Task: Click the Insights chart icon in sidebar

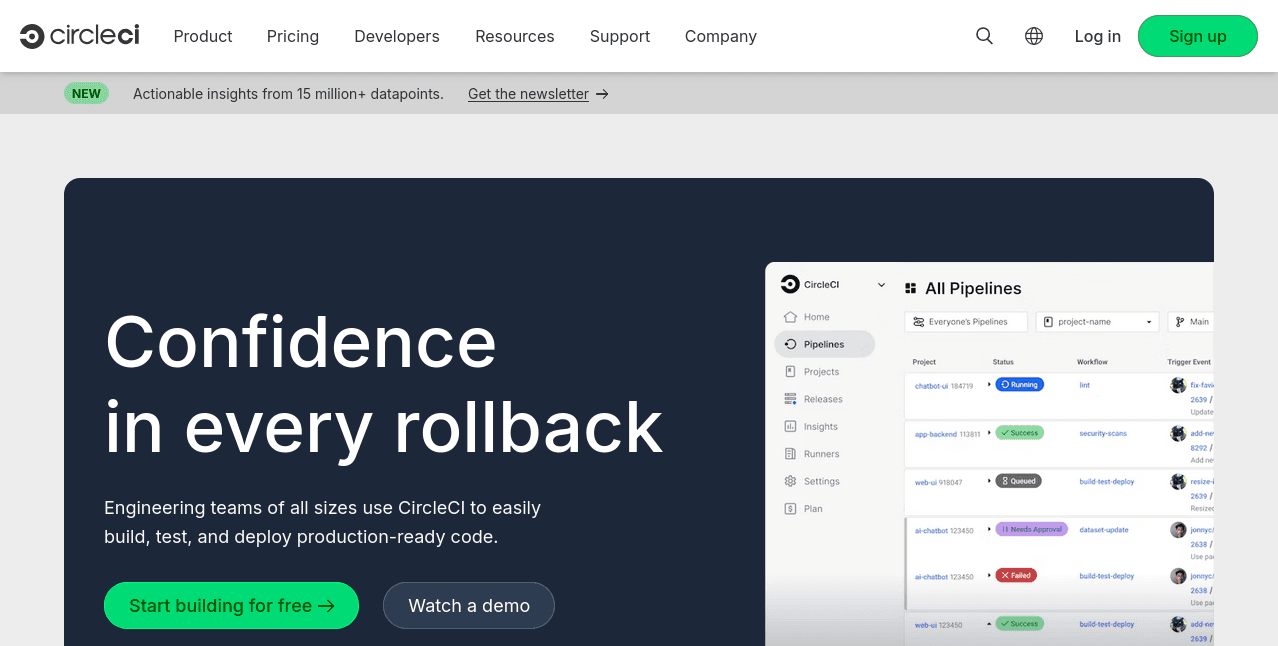Action: pyautogui.click(x=790, y=426)
